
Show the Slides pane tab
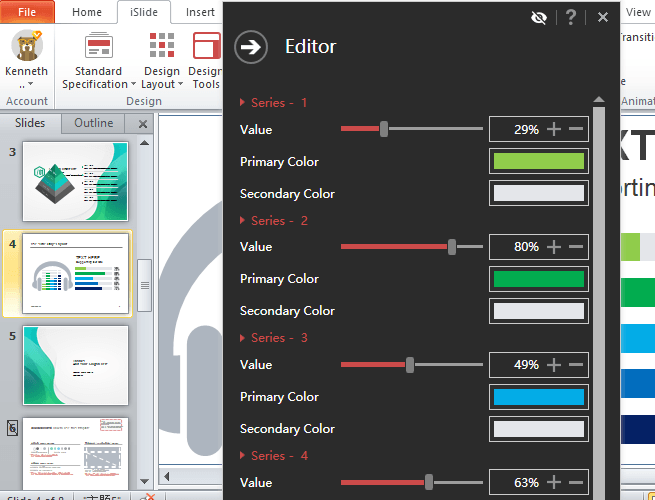click(30, 123)
